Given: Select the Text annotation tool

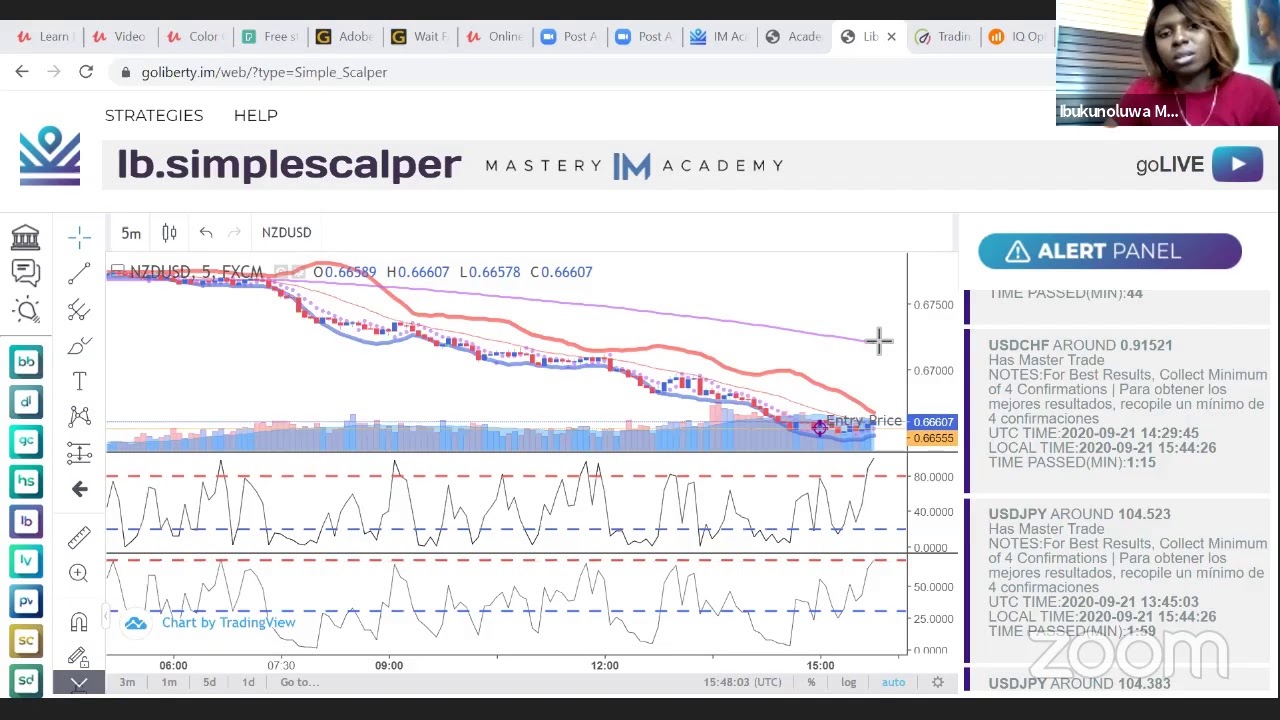Looking at the screenshot, I should (x=79, y=381).
